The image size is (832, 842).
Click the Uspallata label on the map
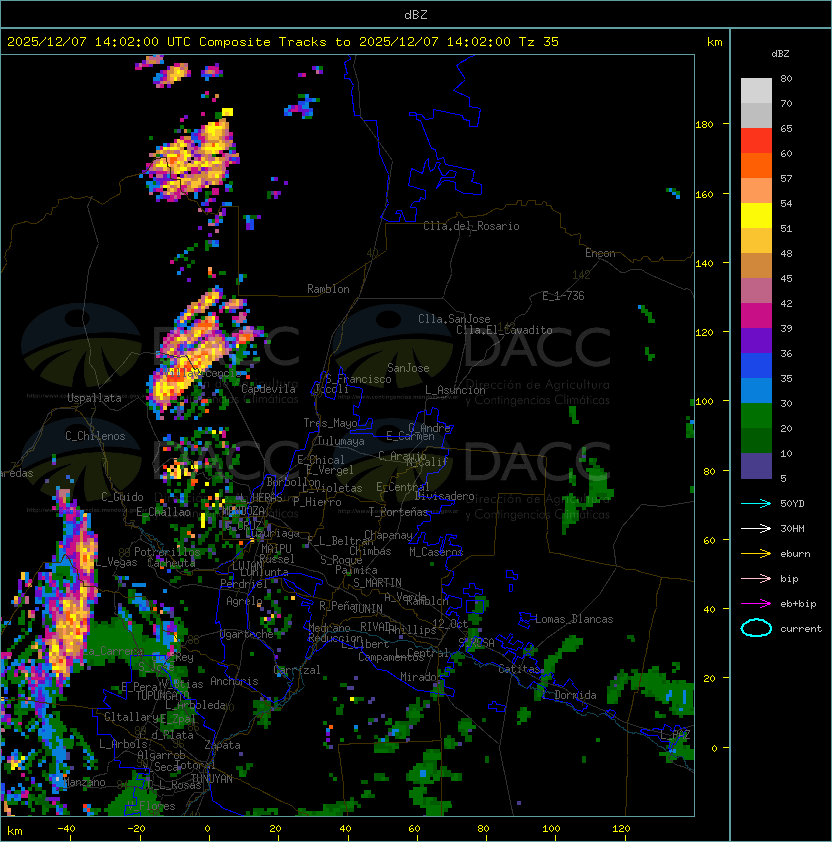pos(94,398)
